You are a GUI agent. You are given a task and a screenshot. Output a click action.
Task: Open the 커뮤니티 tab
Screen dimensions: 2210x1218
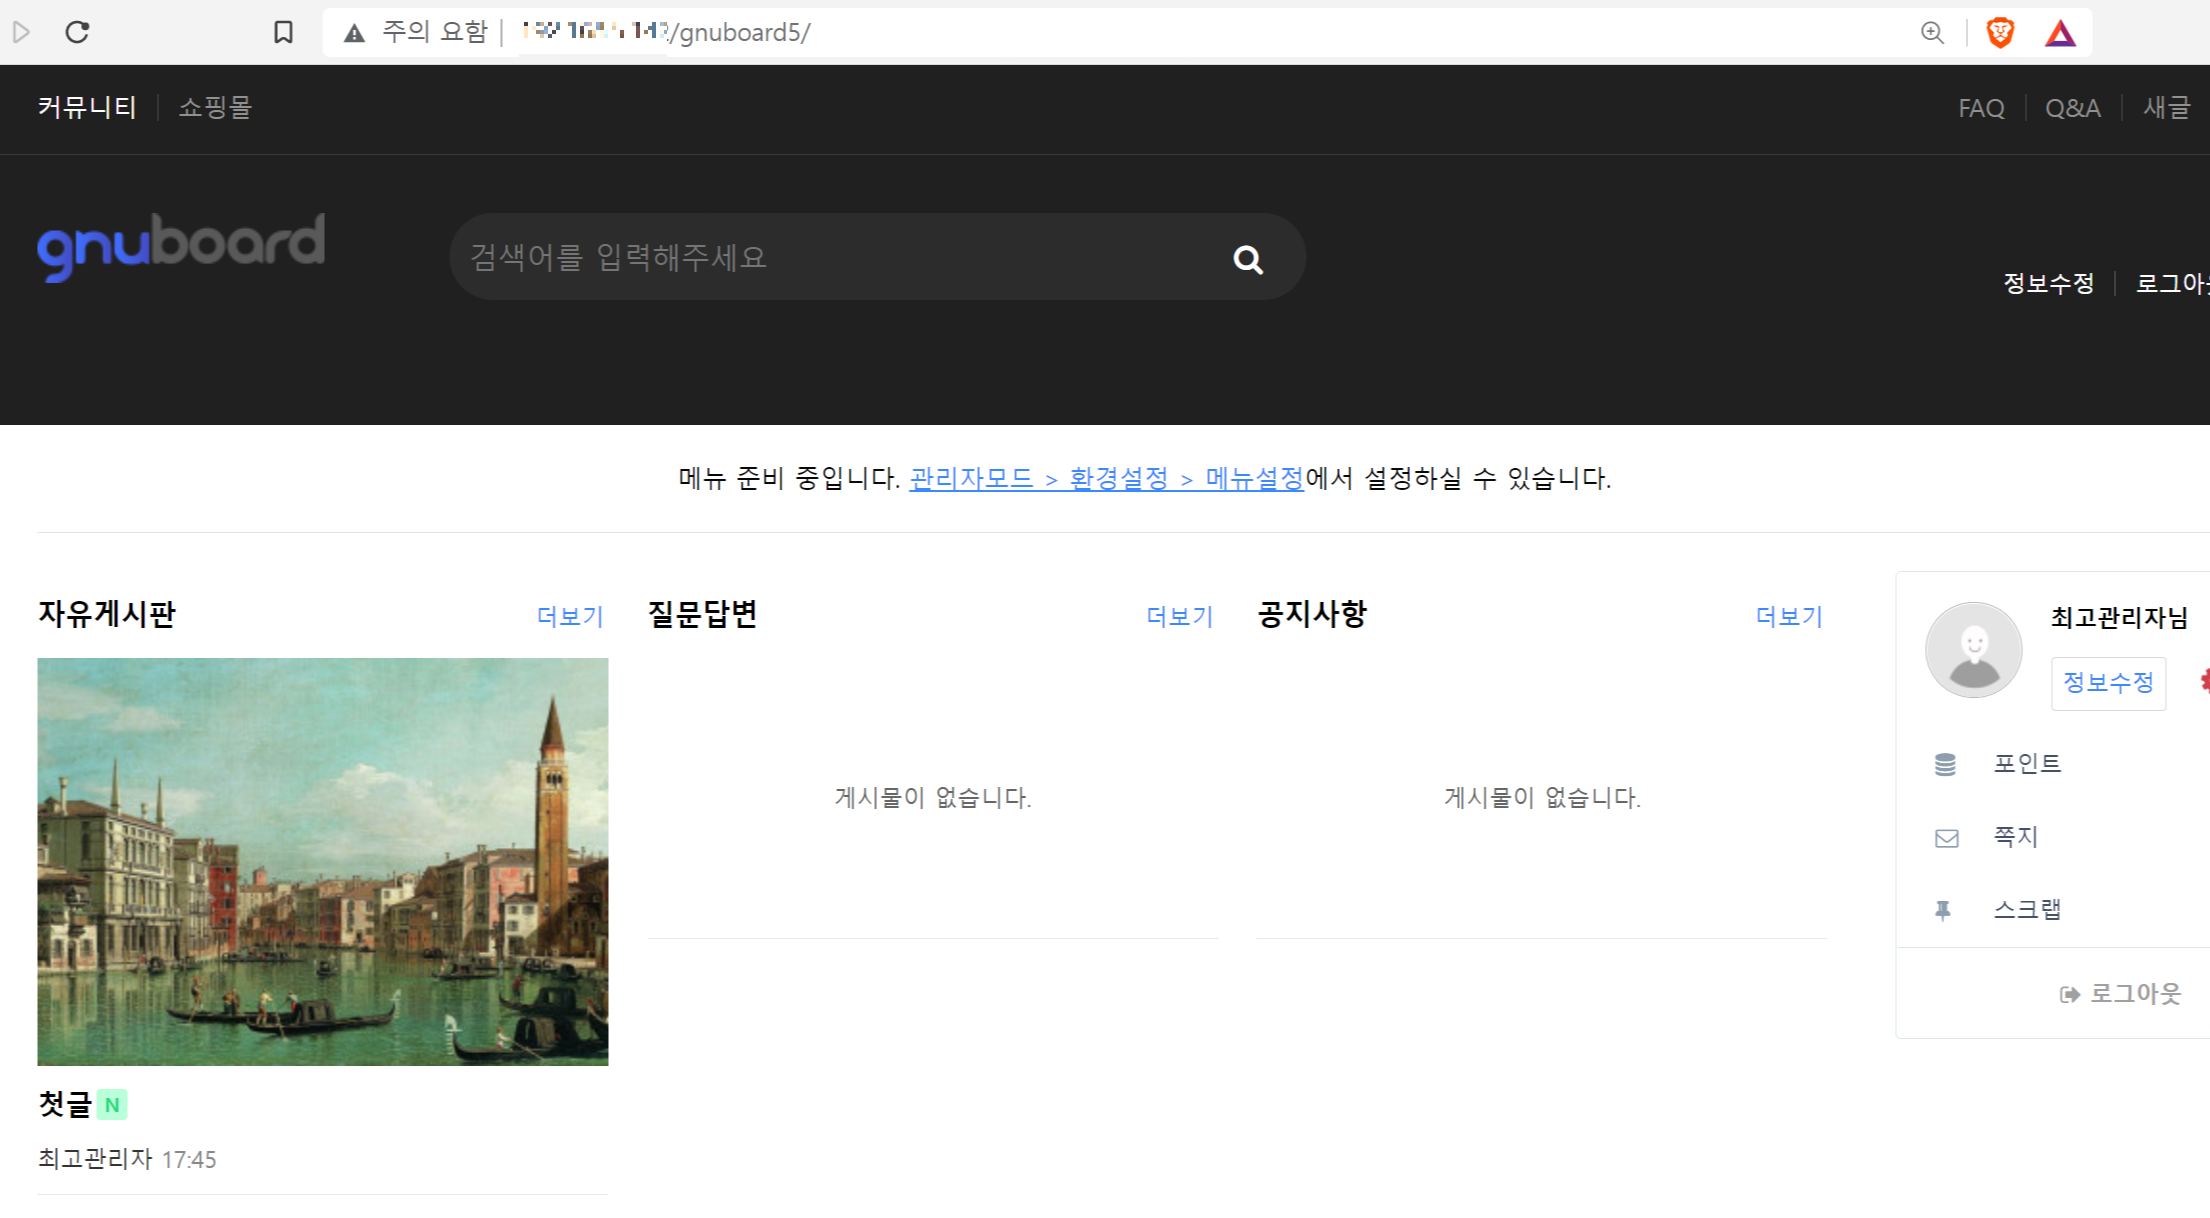pyautogui.click(x=87, y=107)
